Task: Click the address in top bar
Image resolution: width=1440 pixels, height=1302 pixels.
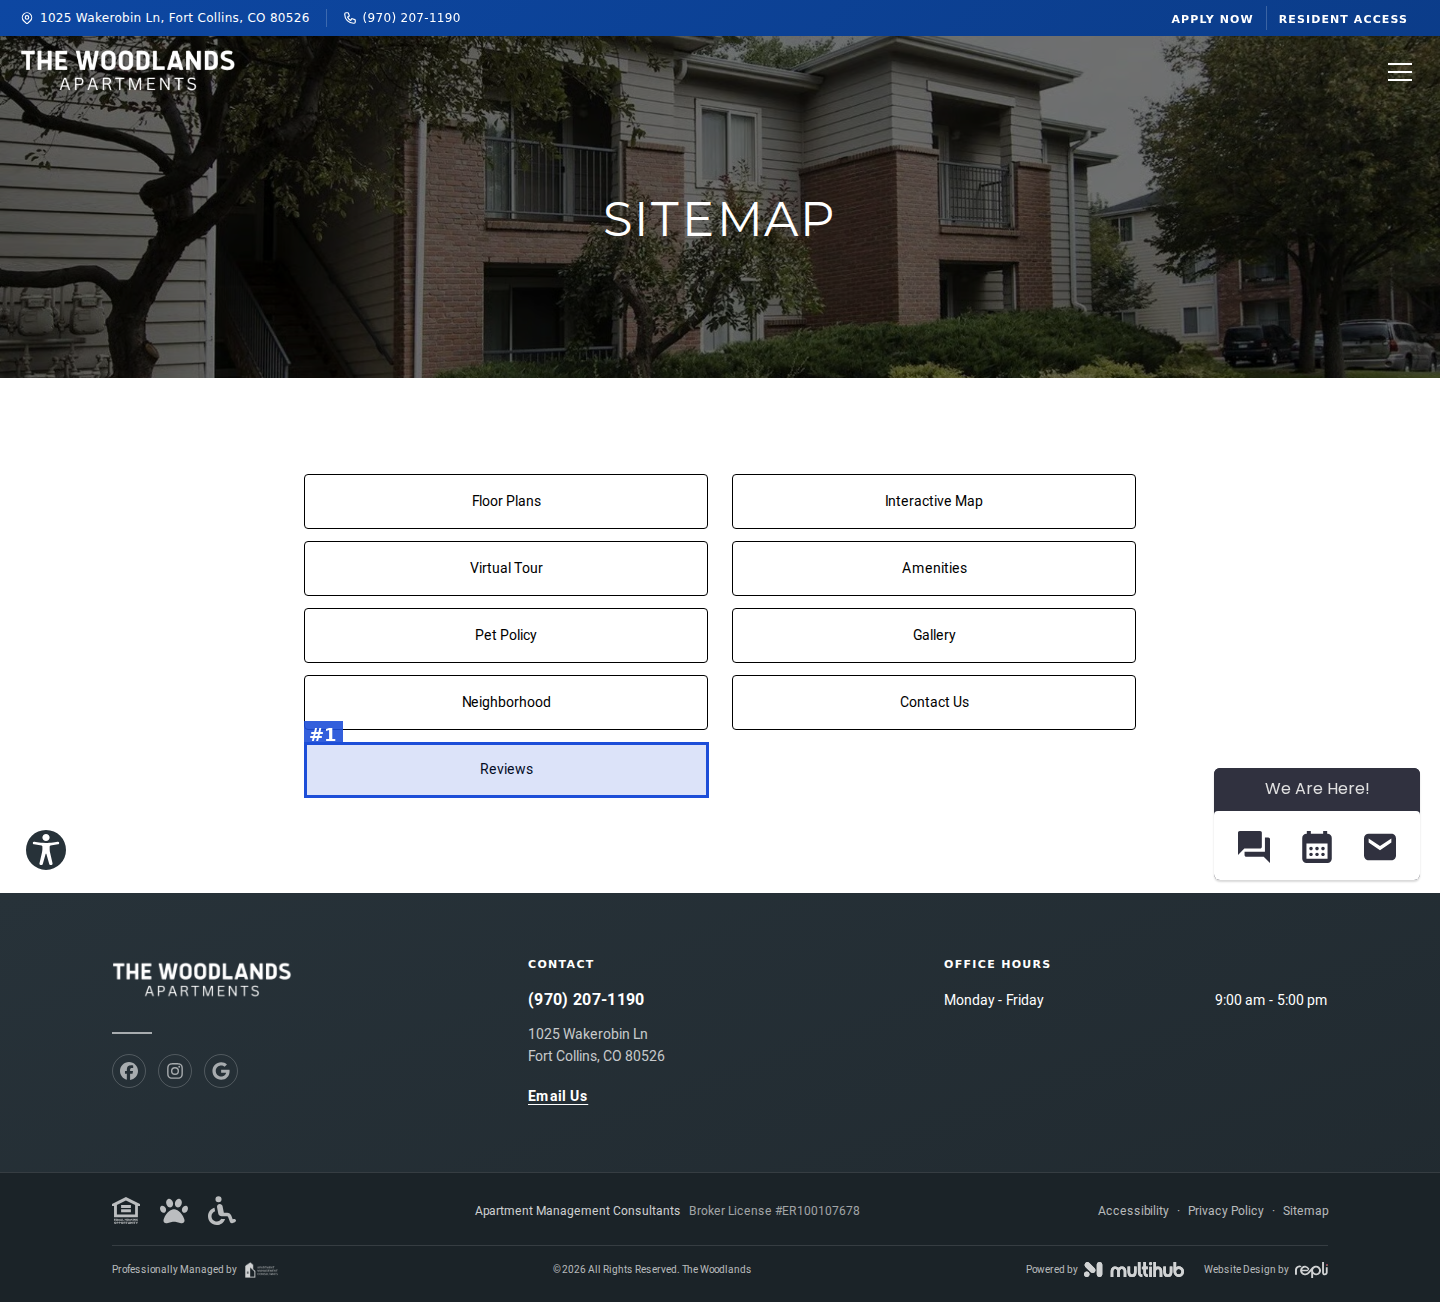Action: coord(166,18)
